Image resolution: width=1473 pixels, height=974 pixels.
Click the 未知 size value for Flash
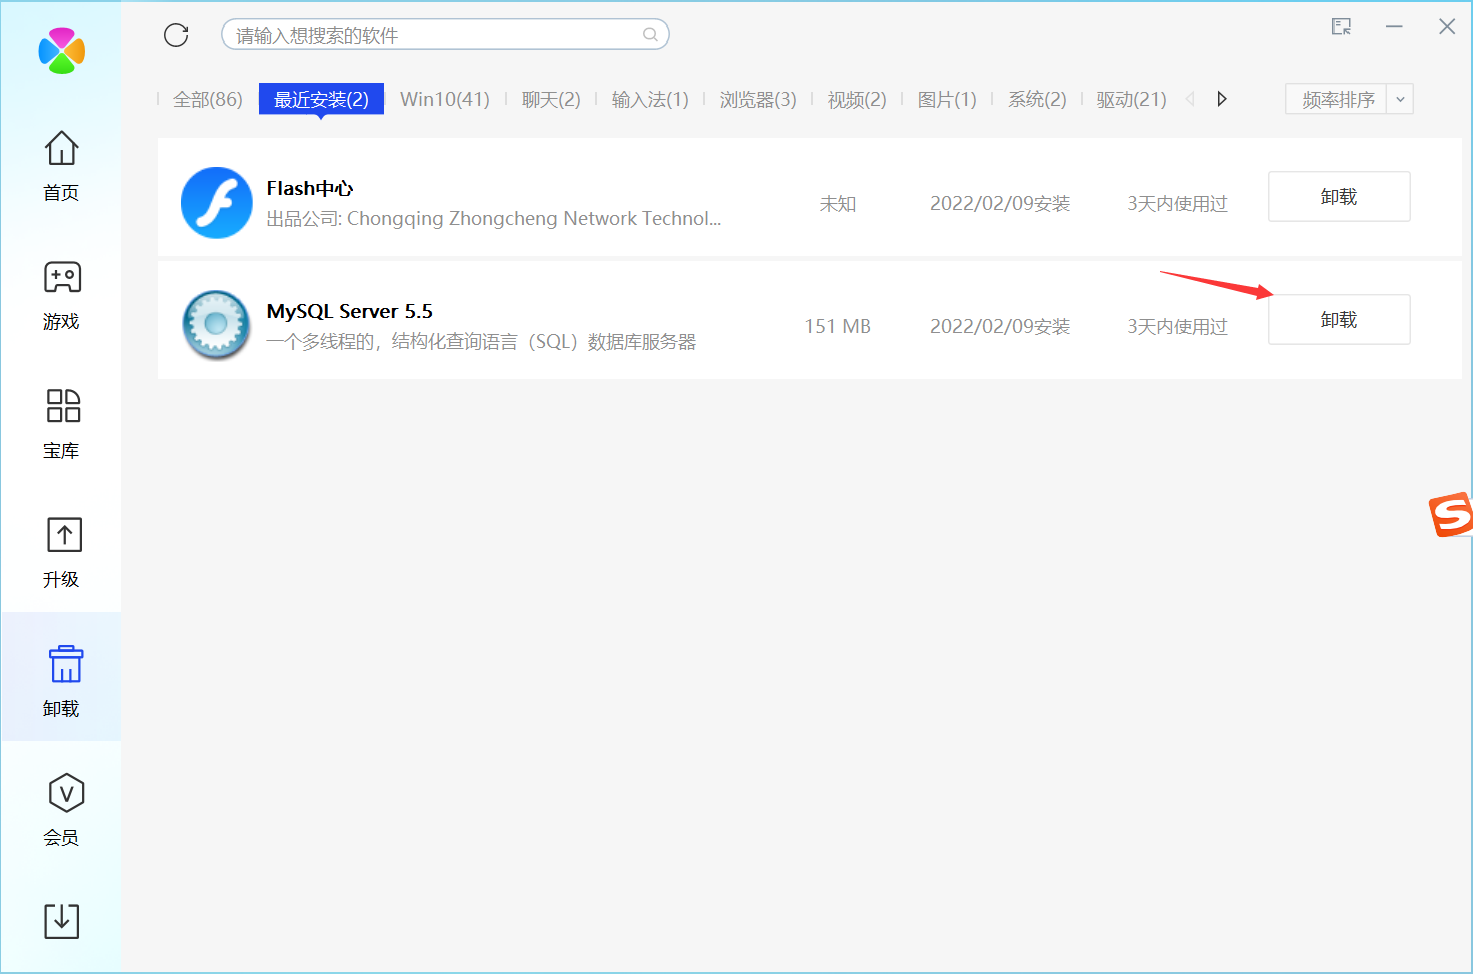838,203
